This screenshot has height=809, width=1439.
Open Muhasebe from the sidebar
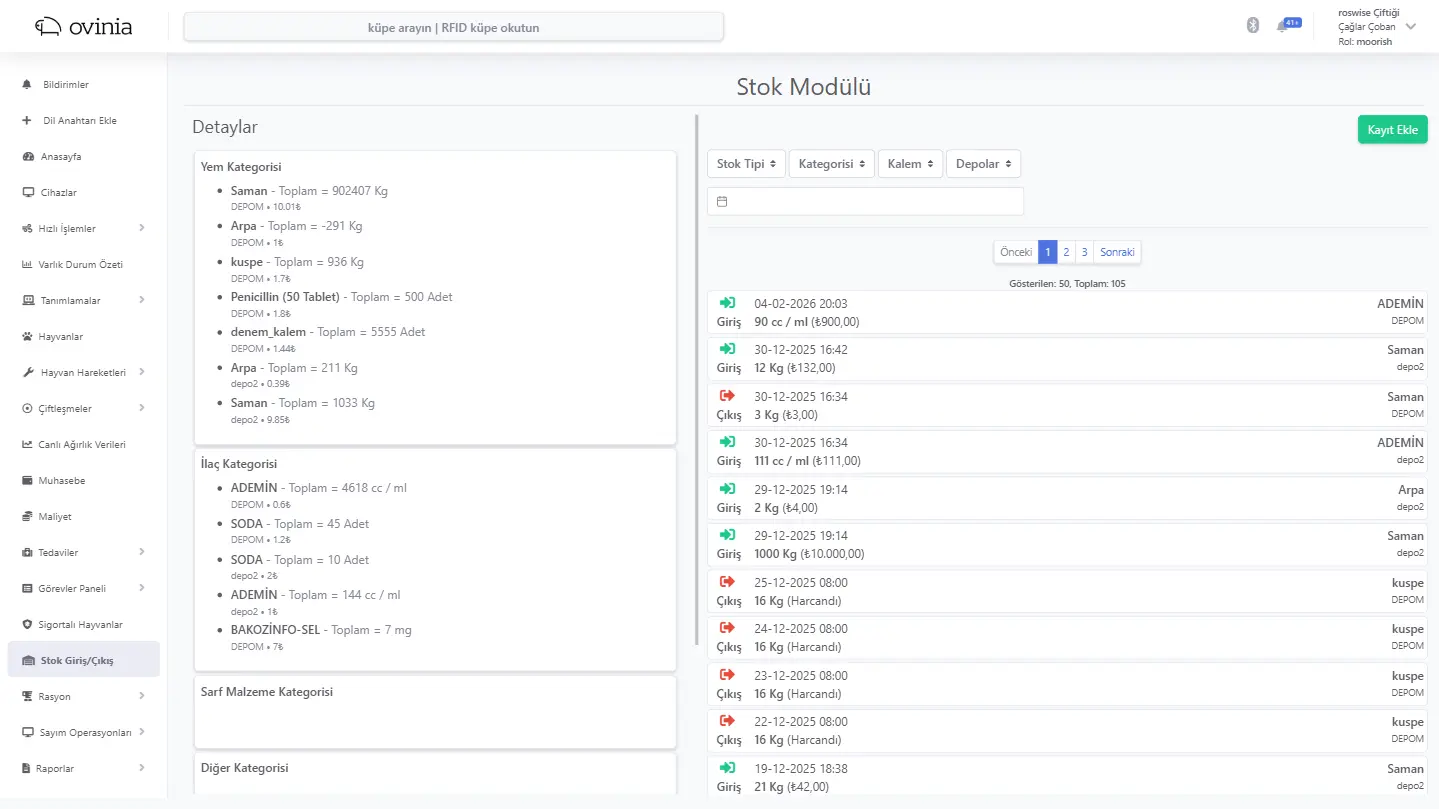[61, 481]
